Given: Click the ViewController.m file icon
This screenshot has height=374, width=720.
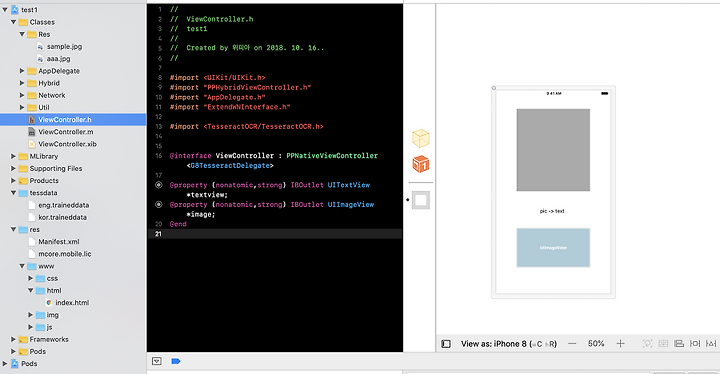Looking at the screenshot, I should click(31, 132).
